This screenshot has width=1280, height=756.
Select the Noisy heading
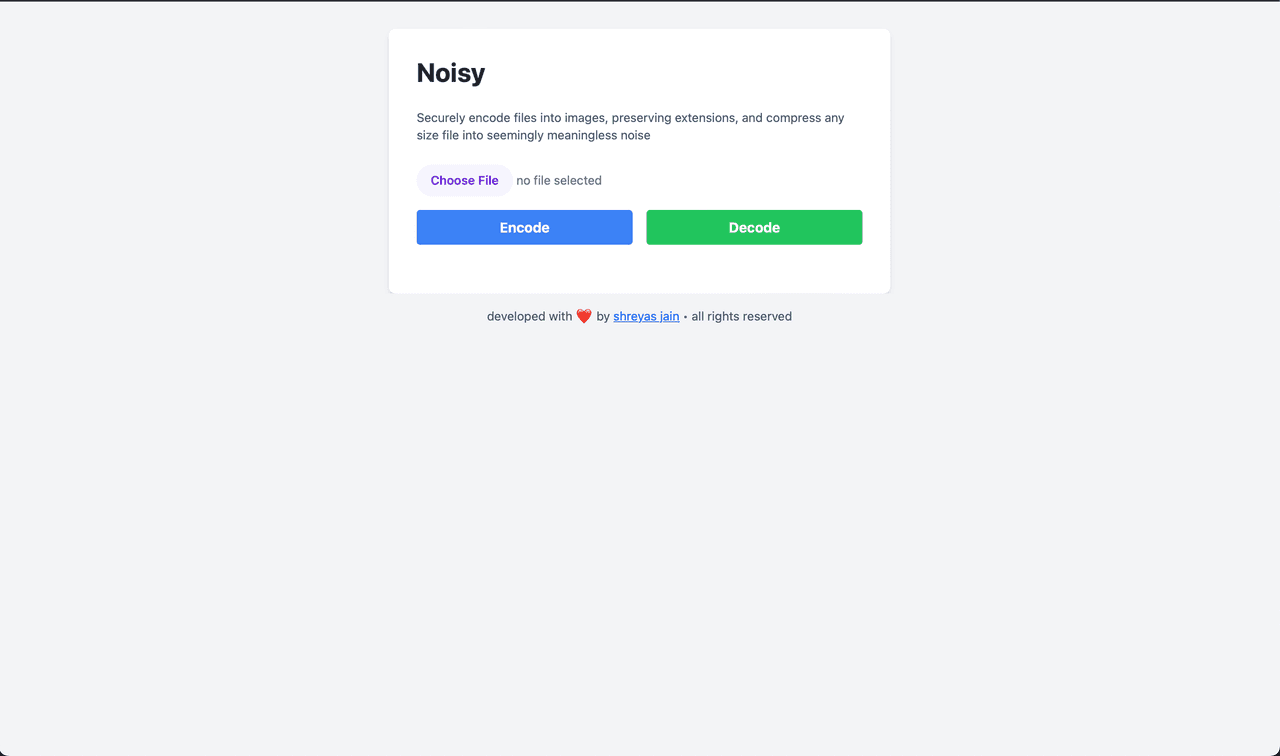click(x=451, y=73)
